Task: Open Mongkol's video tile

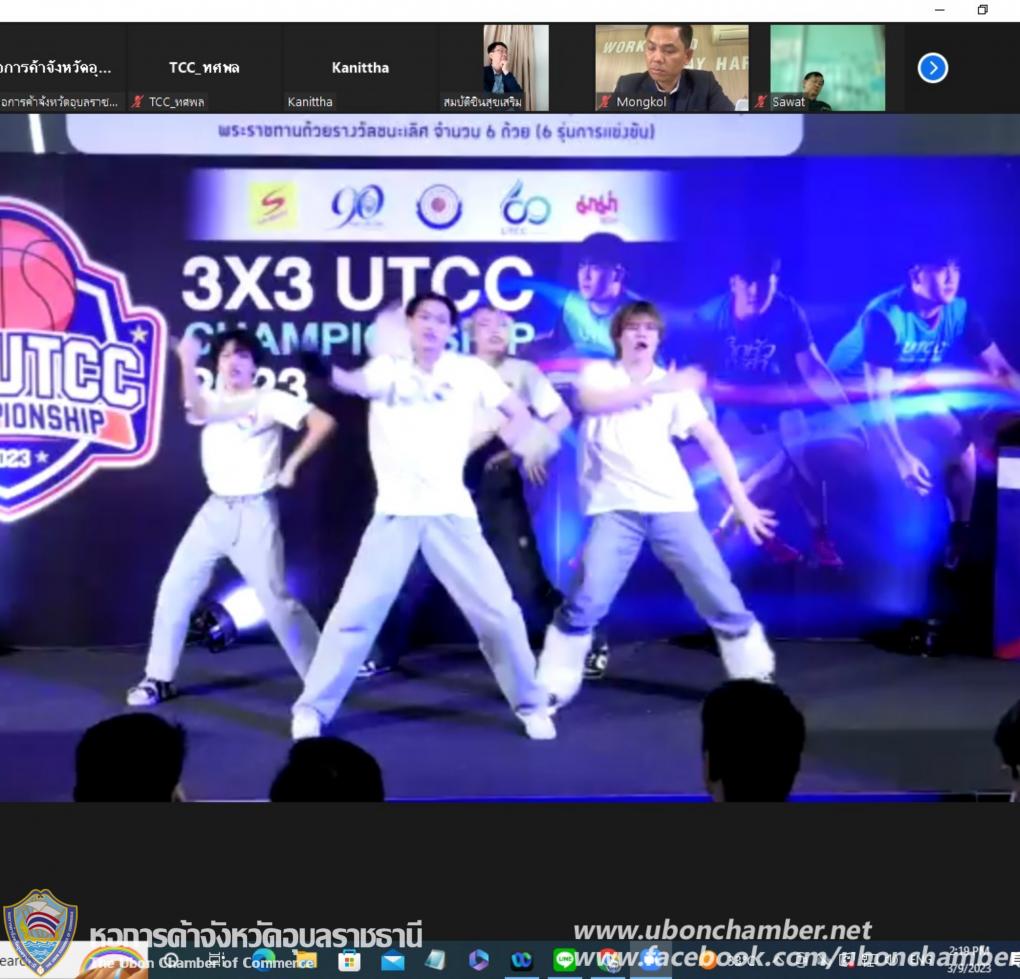Action: pyautogui.click(x=672, y=68)
